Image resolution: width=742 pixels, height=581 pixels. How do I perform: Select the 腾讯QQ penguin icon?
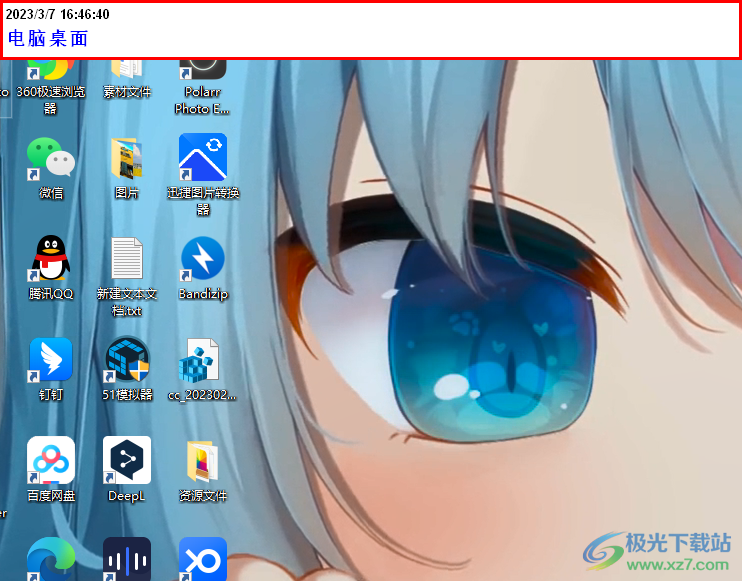(x=51, y=258)
